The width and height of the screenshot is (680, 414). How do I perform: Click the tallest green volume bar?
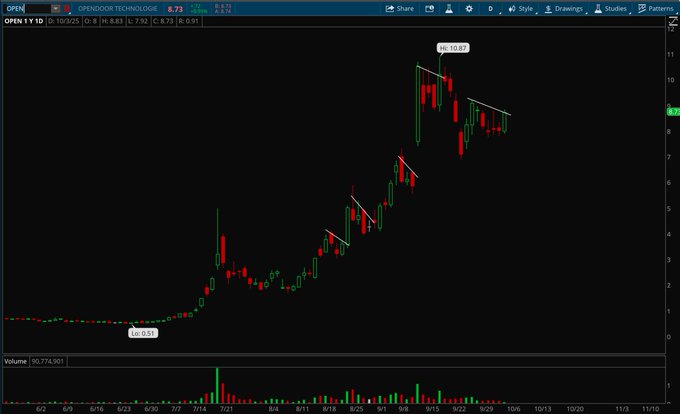[x=217, y=386]
